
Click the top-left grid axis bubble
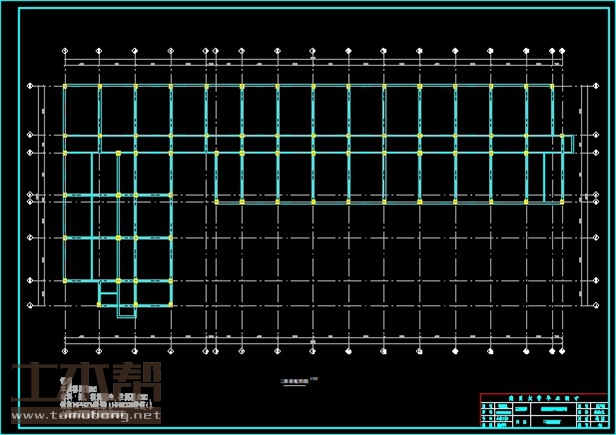65,48
